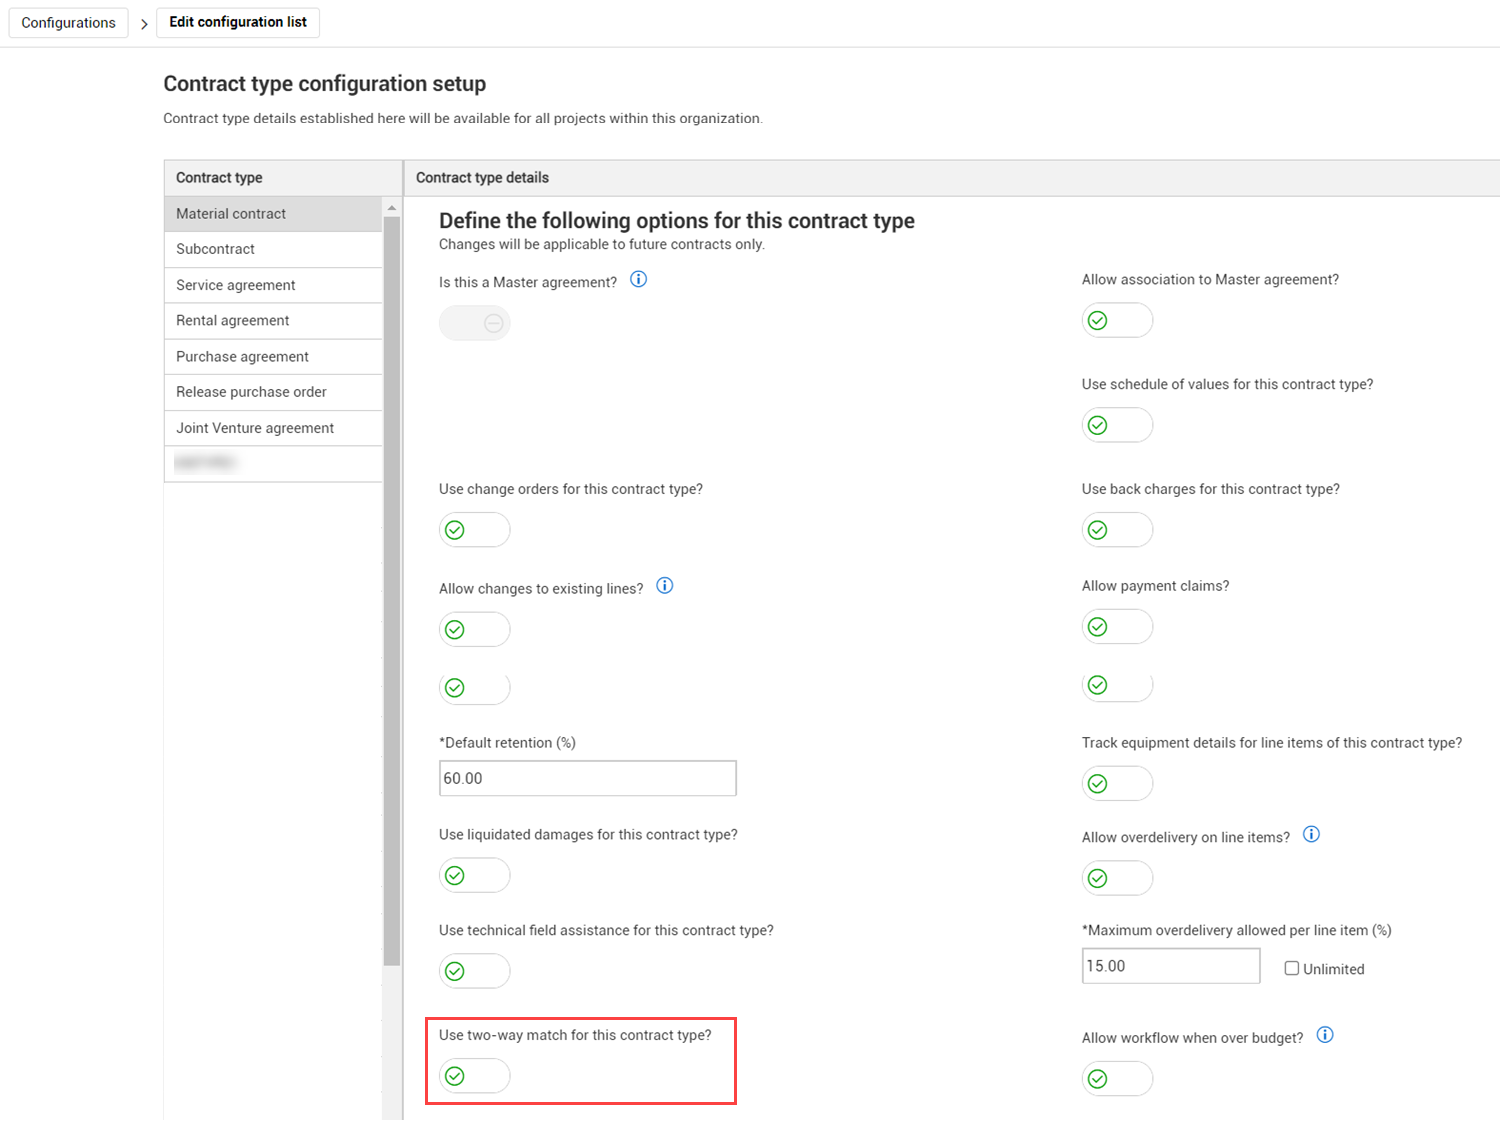Switch off Allow workflow when over budget
Image resolution: width=1500 pixels, height=1121 pixels.
point(1117,1079)
